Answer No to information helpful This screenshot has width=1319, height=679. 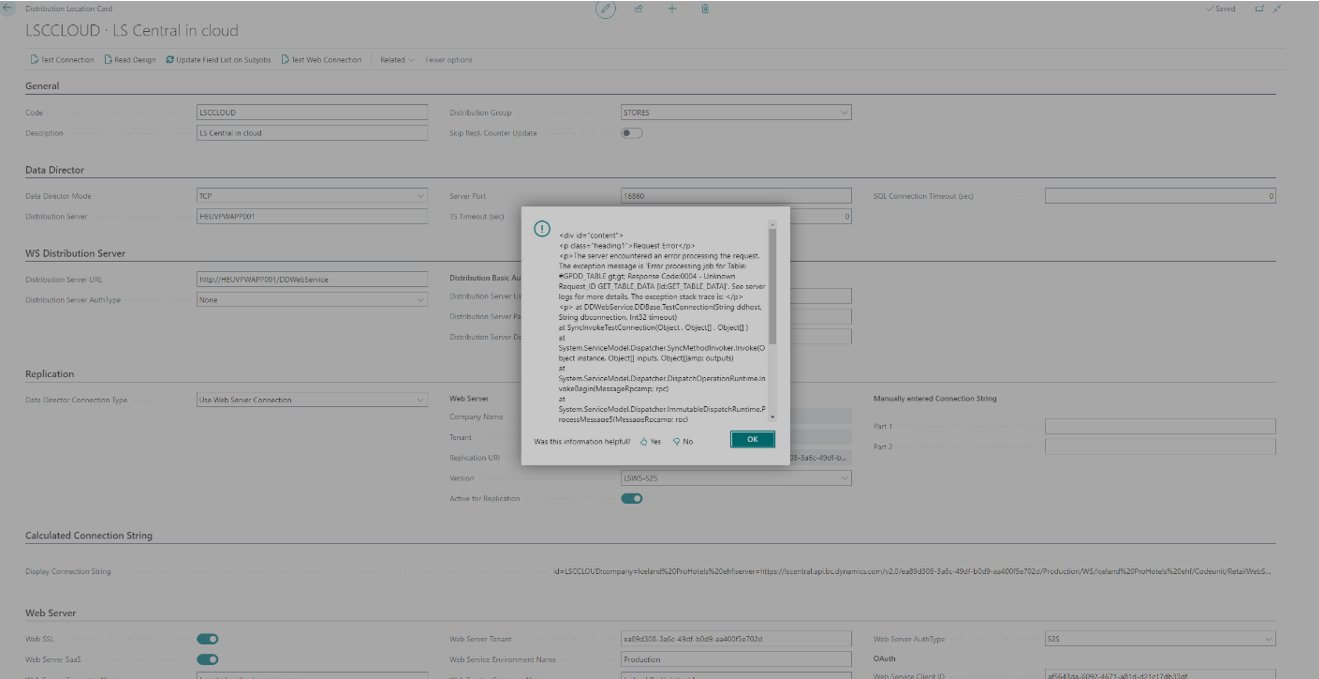tap(683, 441)
